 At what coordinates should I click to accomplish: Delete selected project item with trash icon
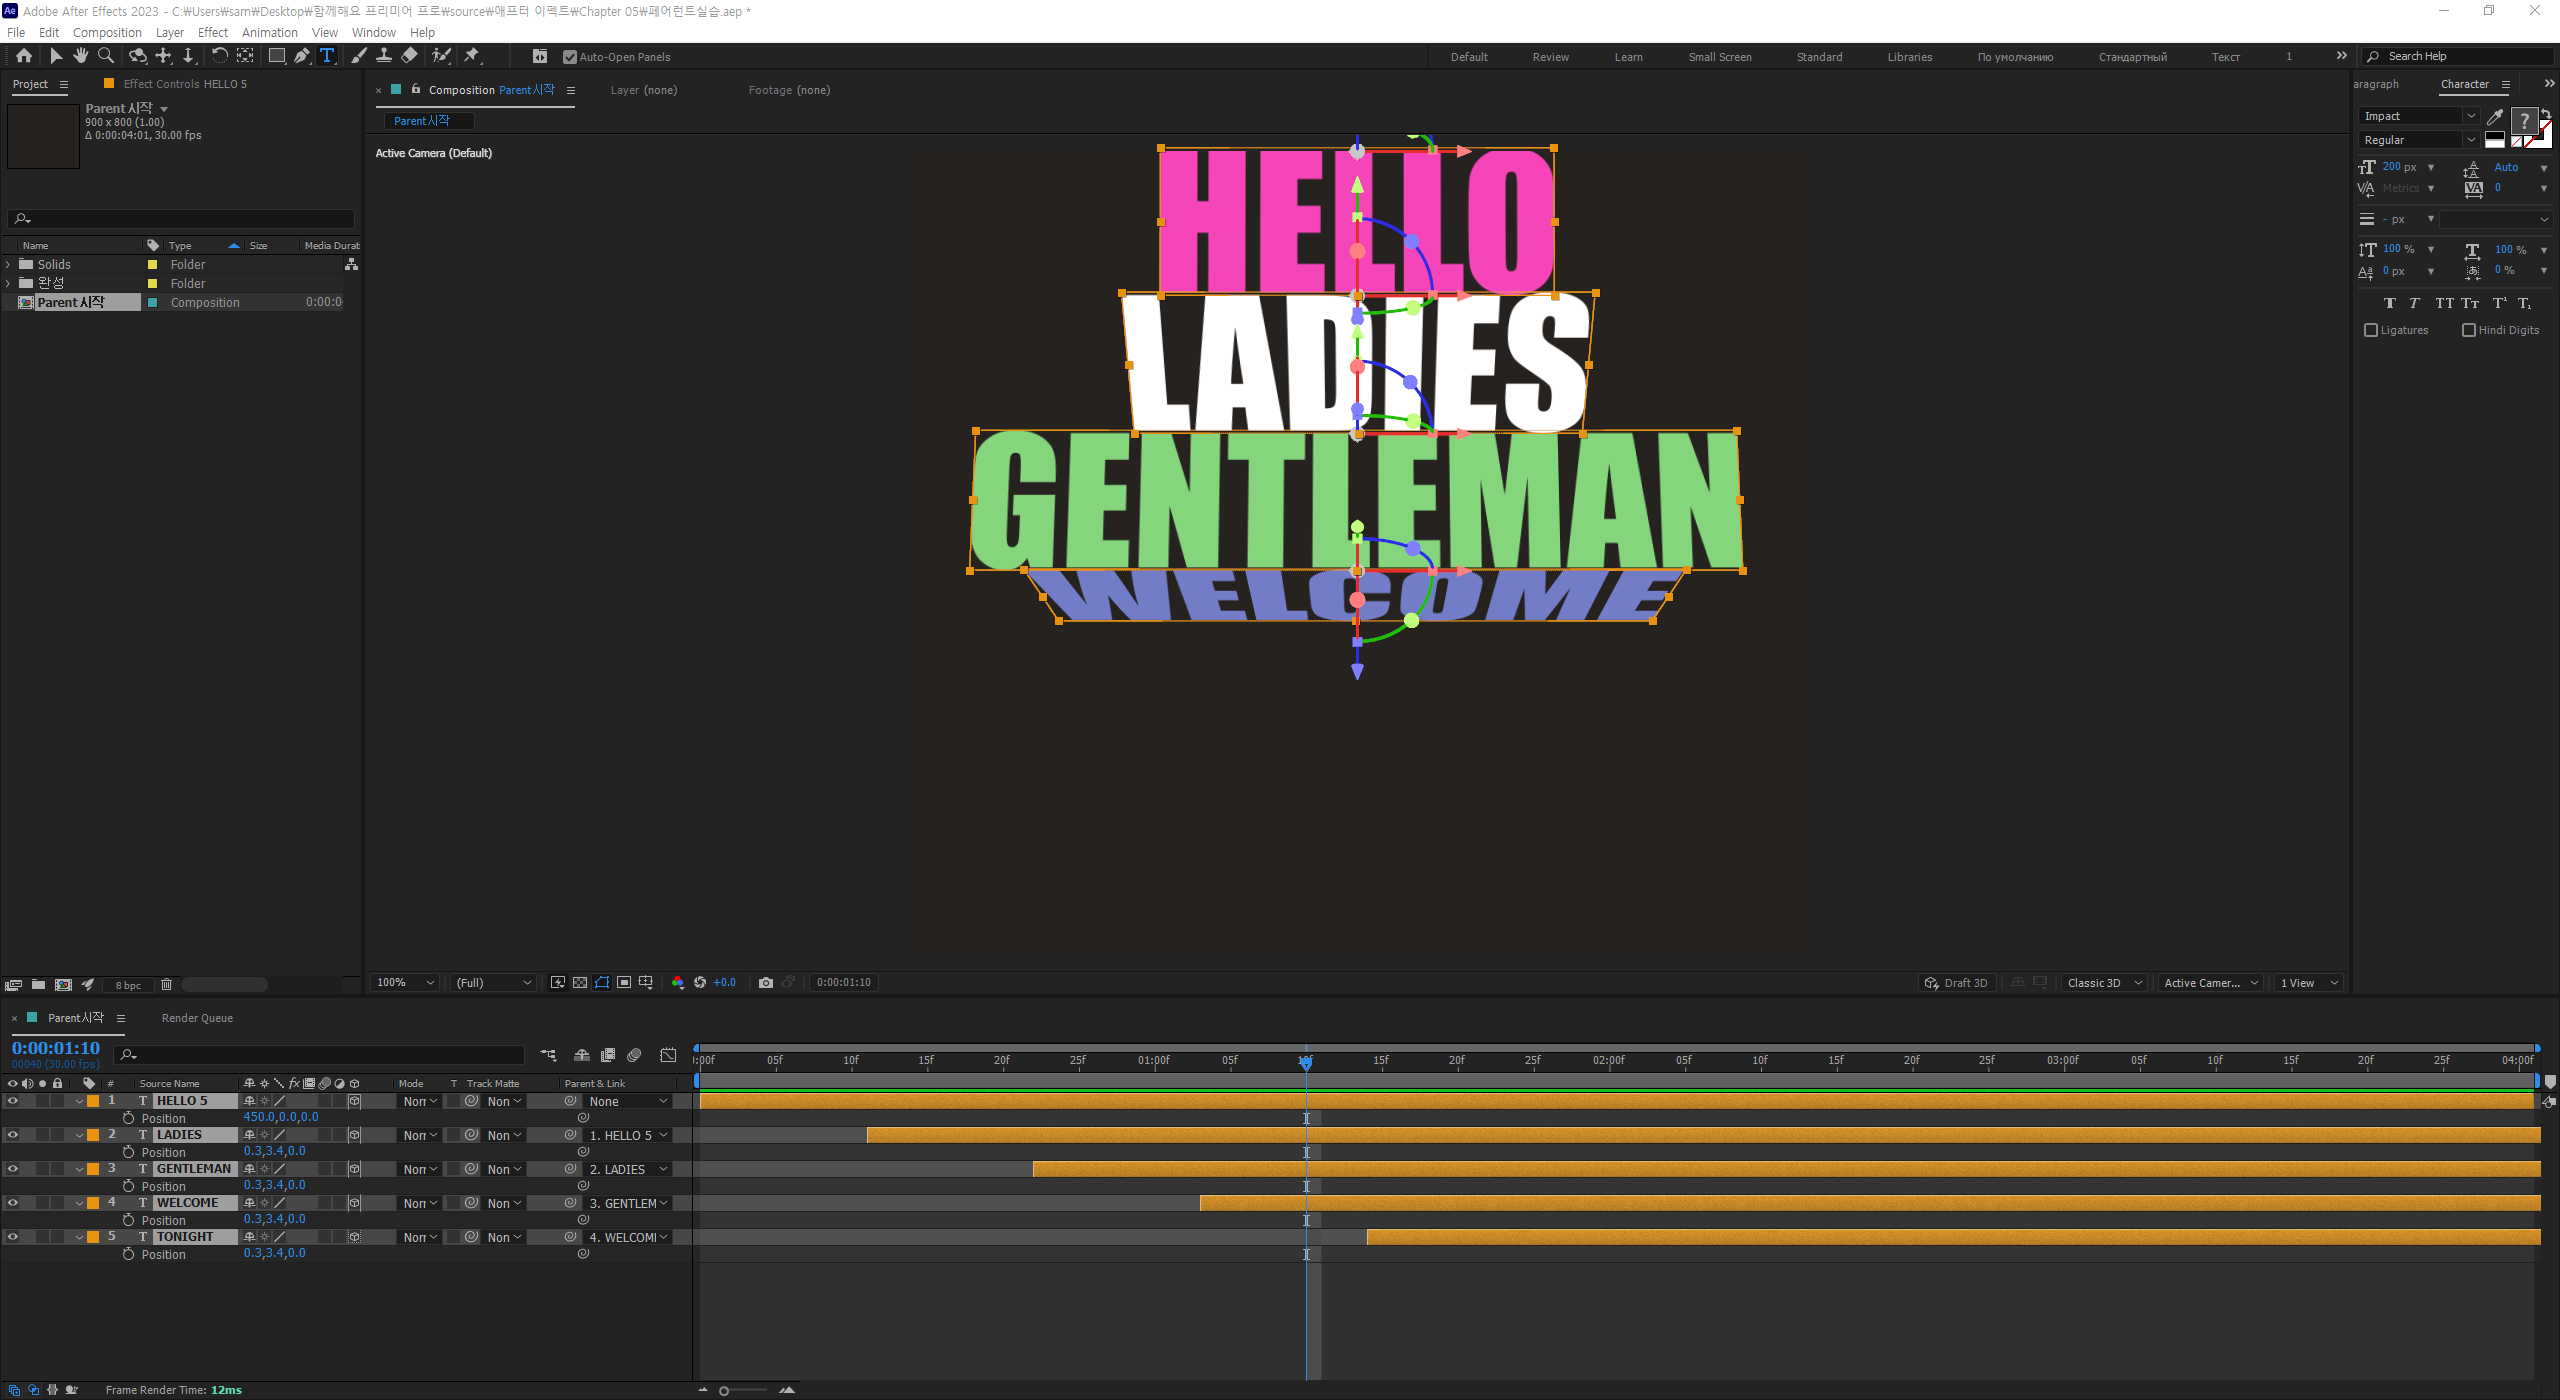[167, 985]
